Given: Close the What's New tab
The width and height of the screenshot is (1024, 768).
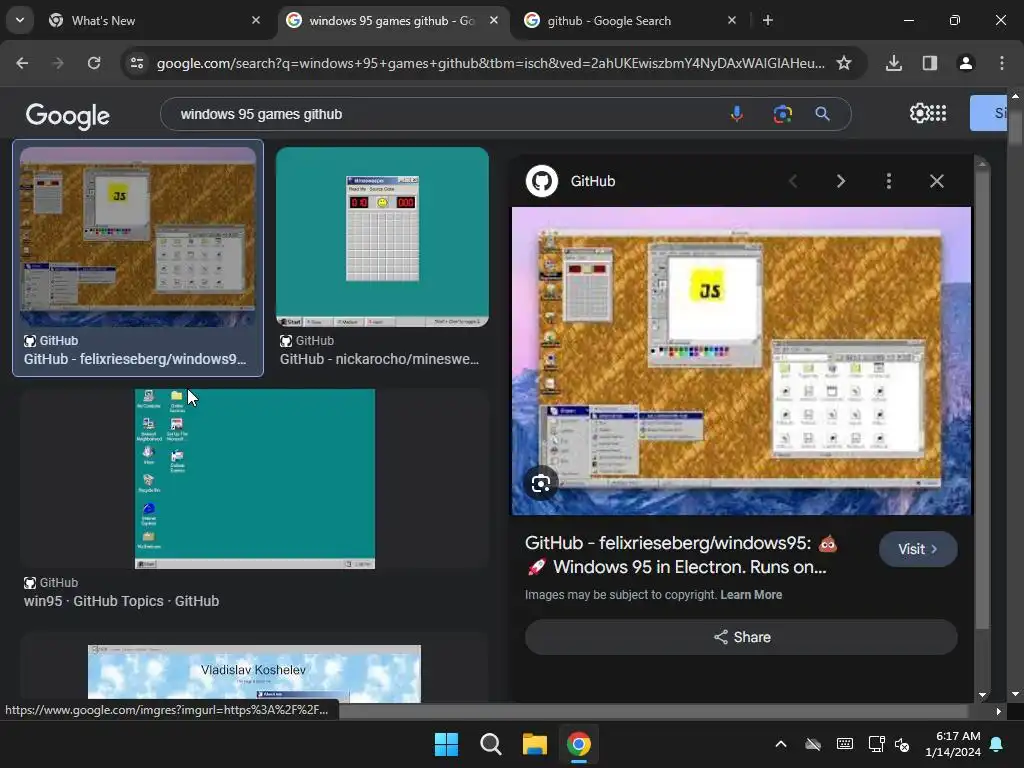Looking at the screenshot, I should click(256, 20).
